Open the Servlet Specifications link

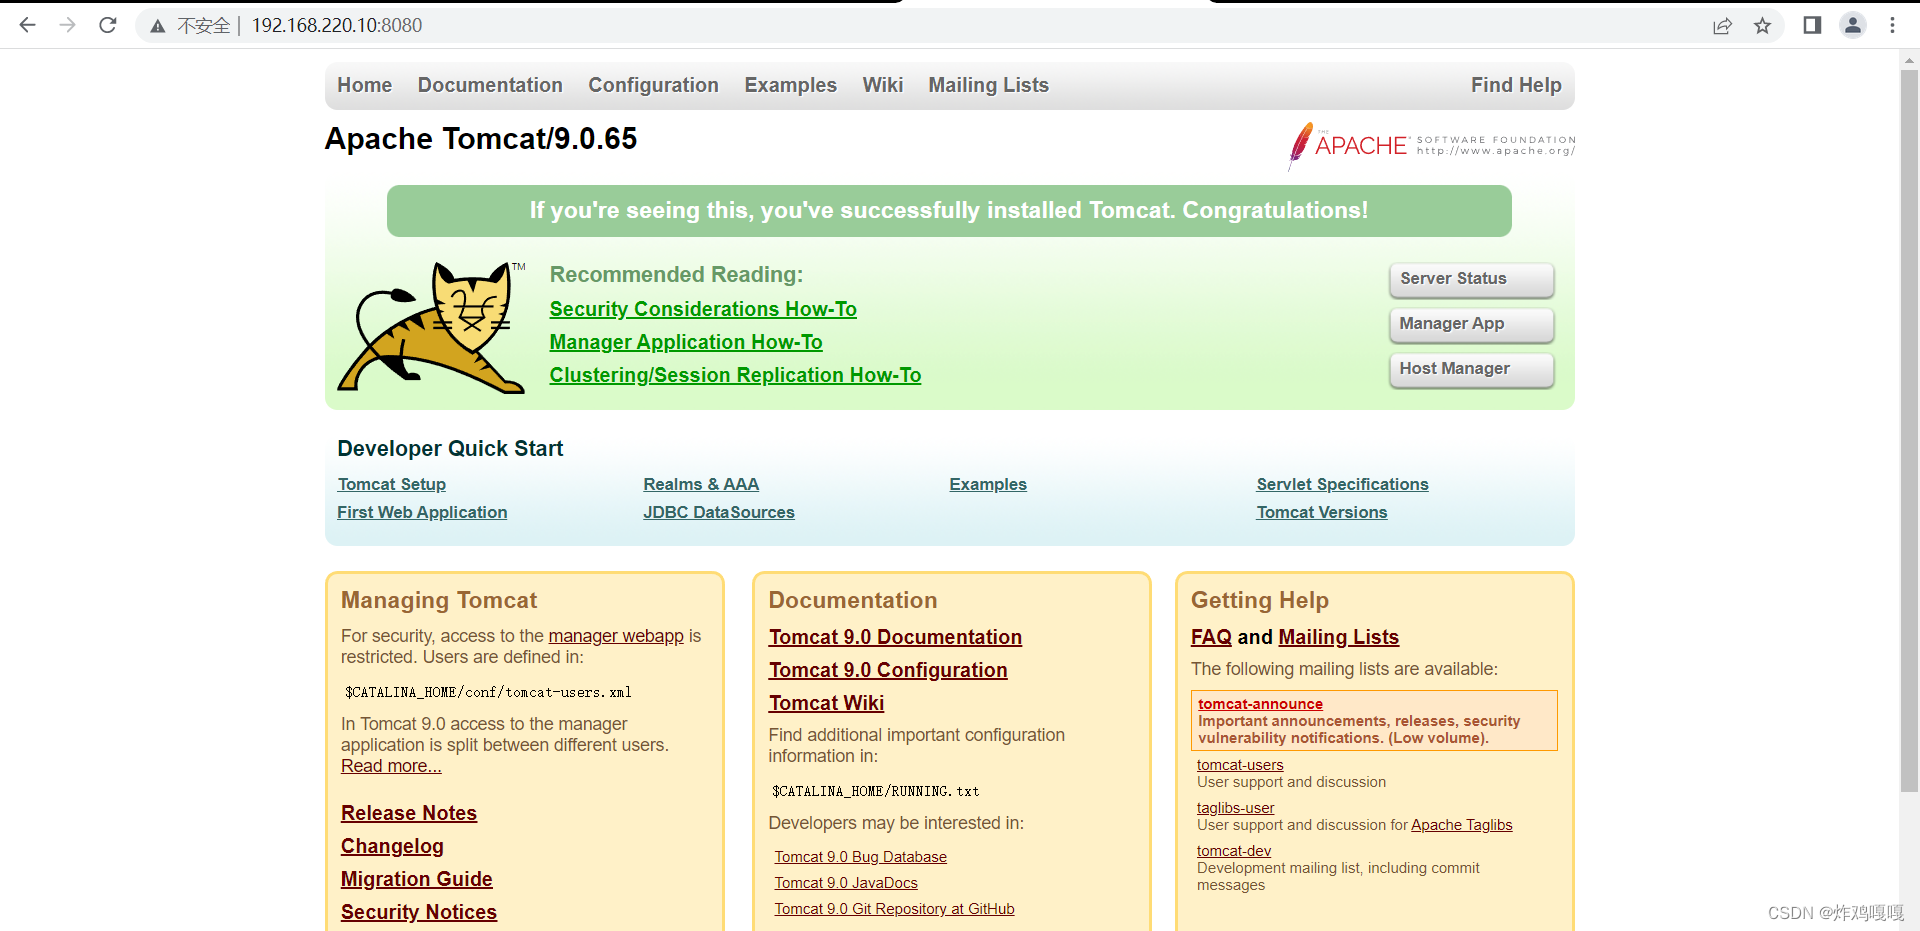(1342, 484)
